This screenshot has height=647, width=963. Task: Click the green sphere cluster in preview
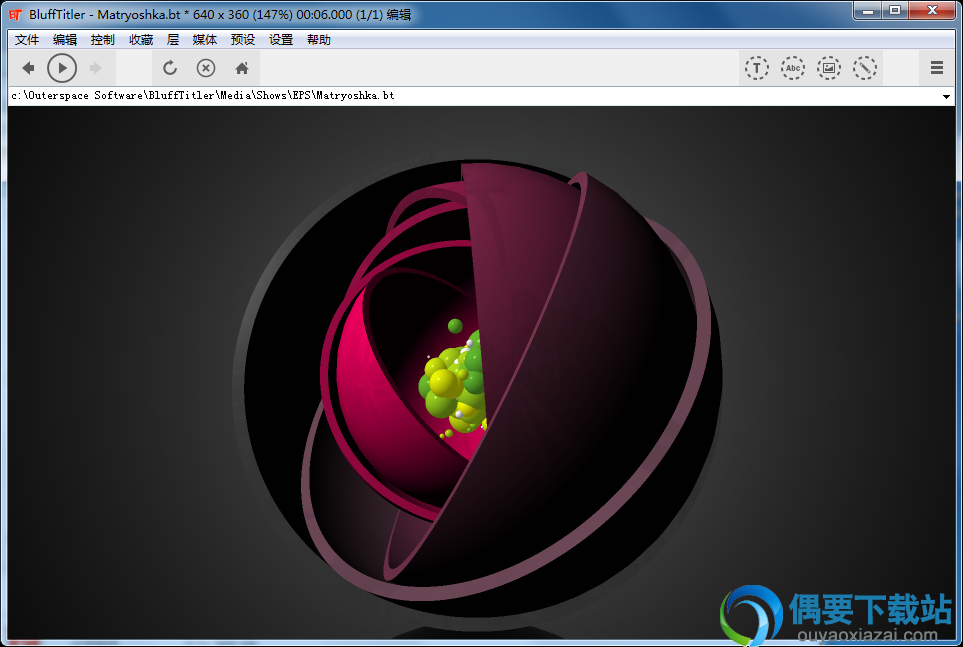click(453, 386)
